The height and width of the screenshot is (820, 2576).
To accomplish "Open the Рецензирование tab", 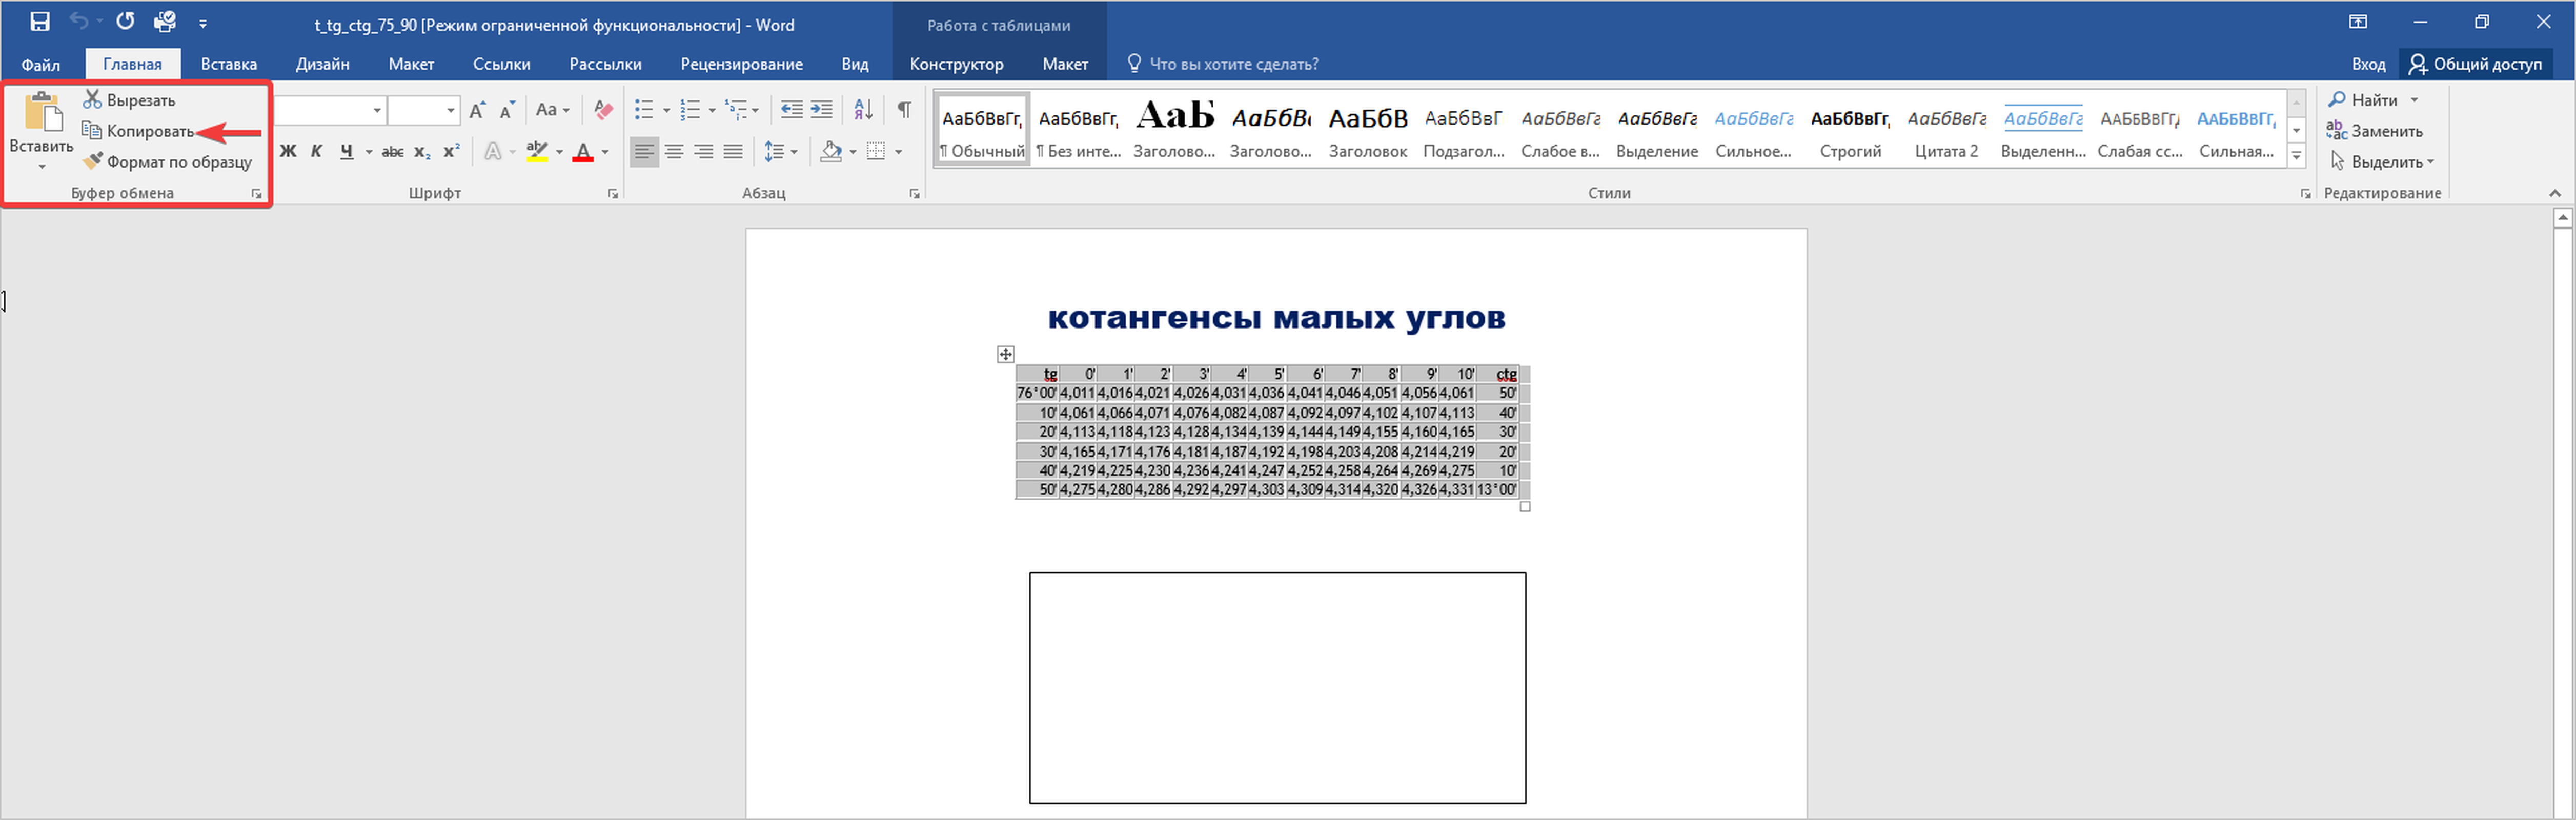I will click(x=741, y=64).
